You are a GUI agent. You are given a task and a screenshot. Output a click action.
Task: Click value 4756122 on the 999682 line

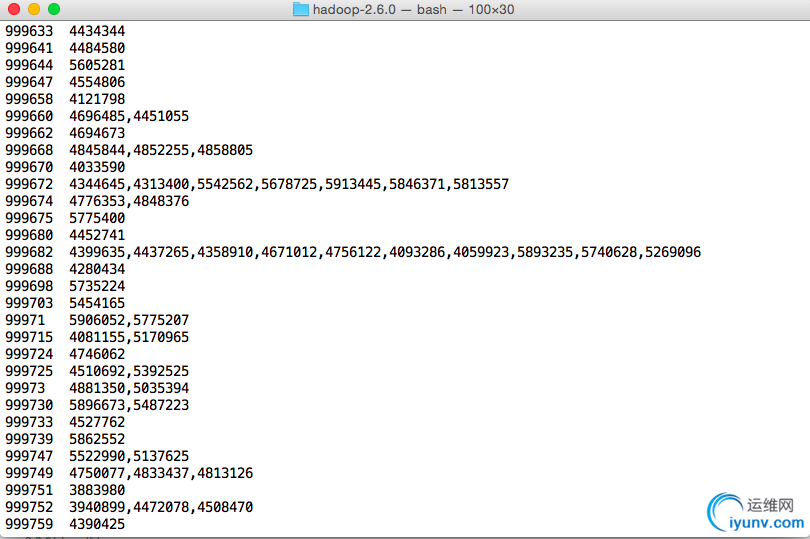pos(353,252)
